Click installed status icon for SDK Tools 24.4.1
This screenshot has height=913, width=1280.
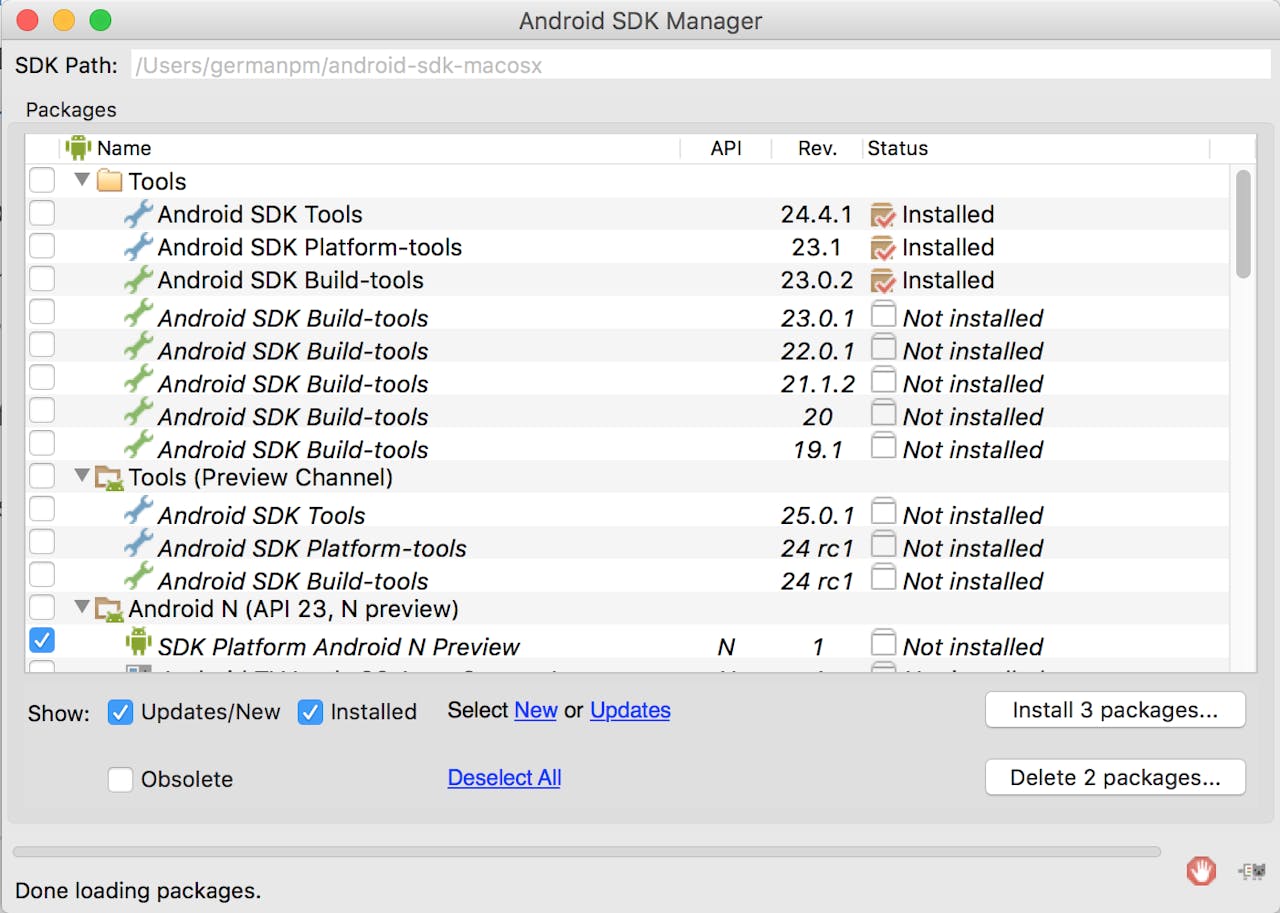click(x=883, y=214)
